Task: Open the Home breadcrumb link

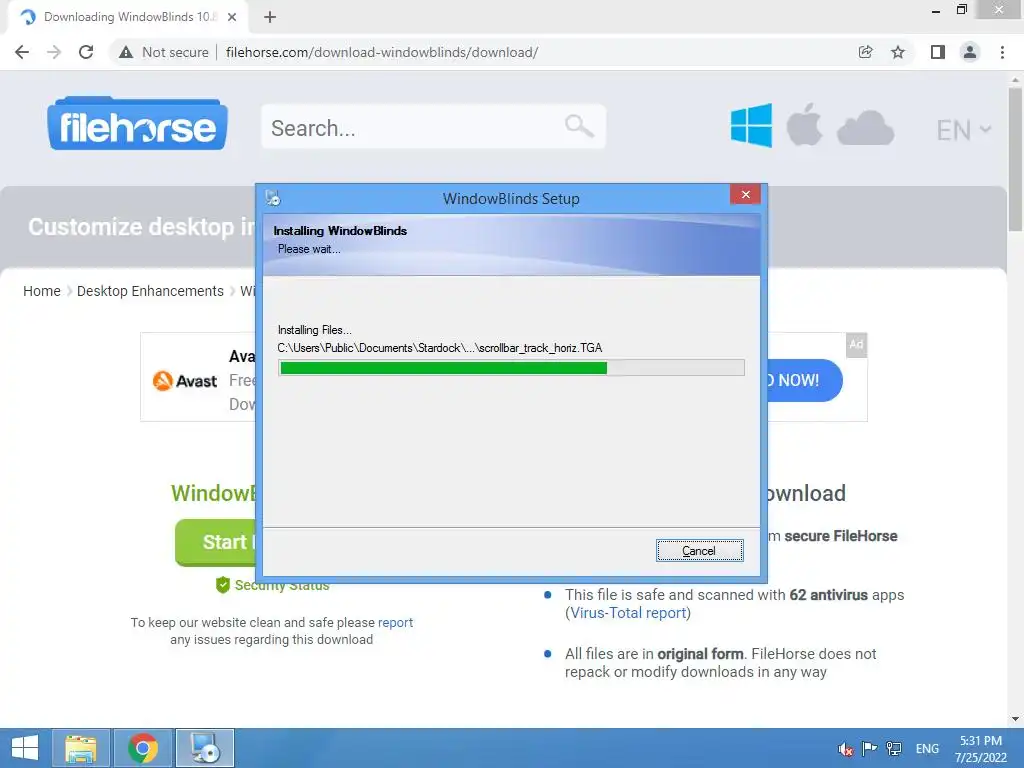Action: (x=42, y=291)
